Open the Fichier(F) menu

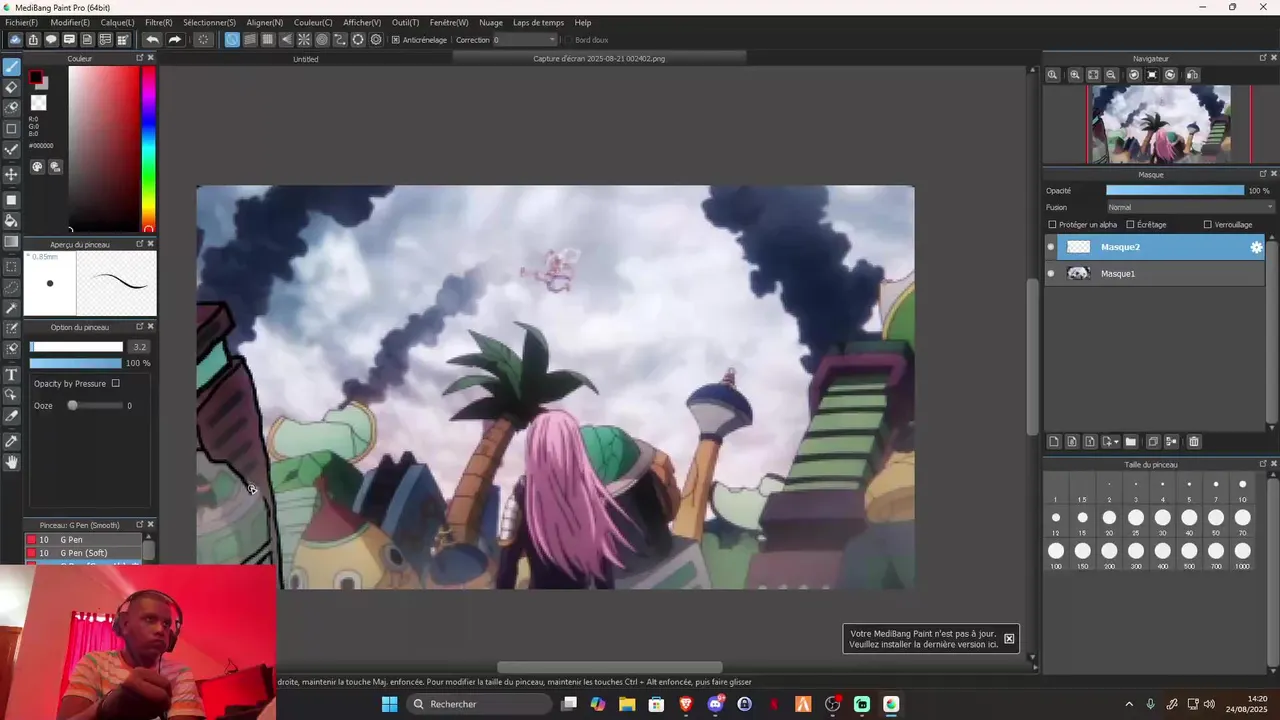(x=21, y=22)
